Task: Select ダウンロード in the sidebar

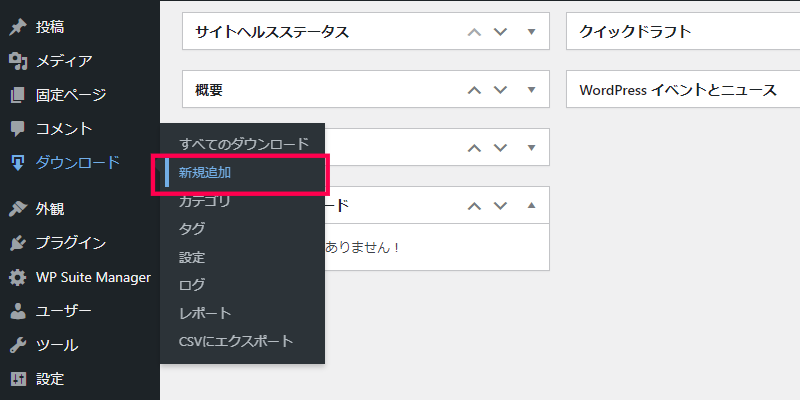Action: [80, 163]
